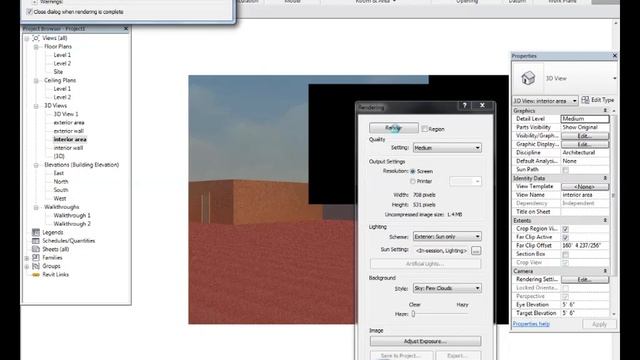640x360 pixels.
Task: Click the Edit Type icon
Action: [x=585, y=100]
